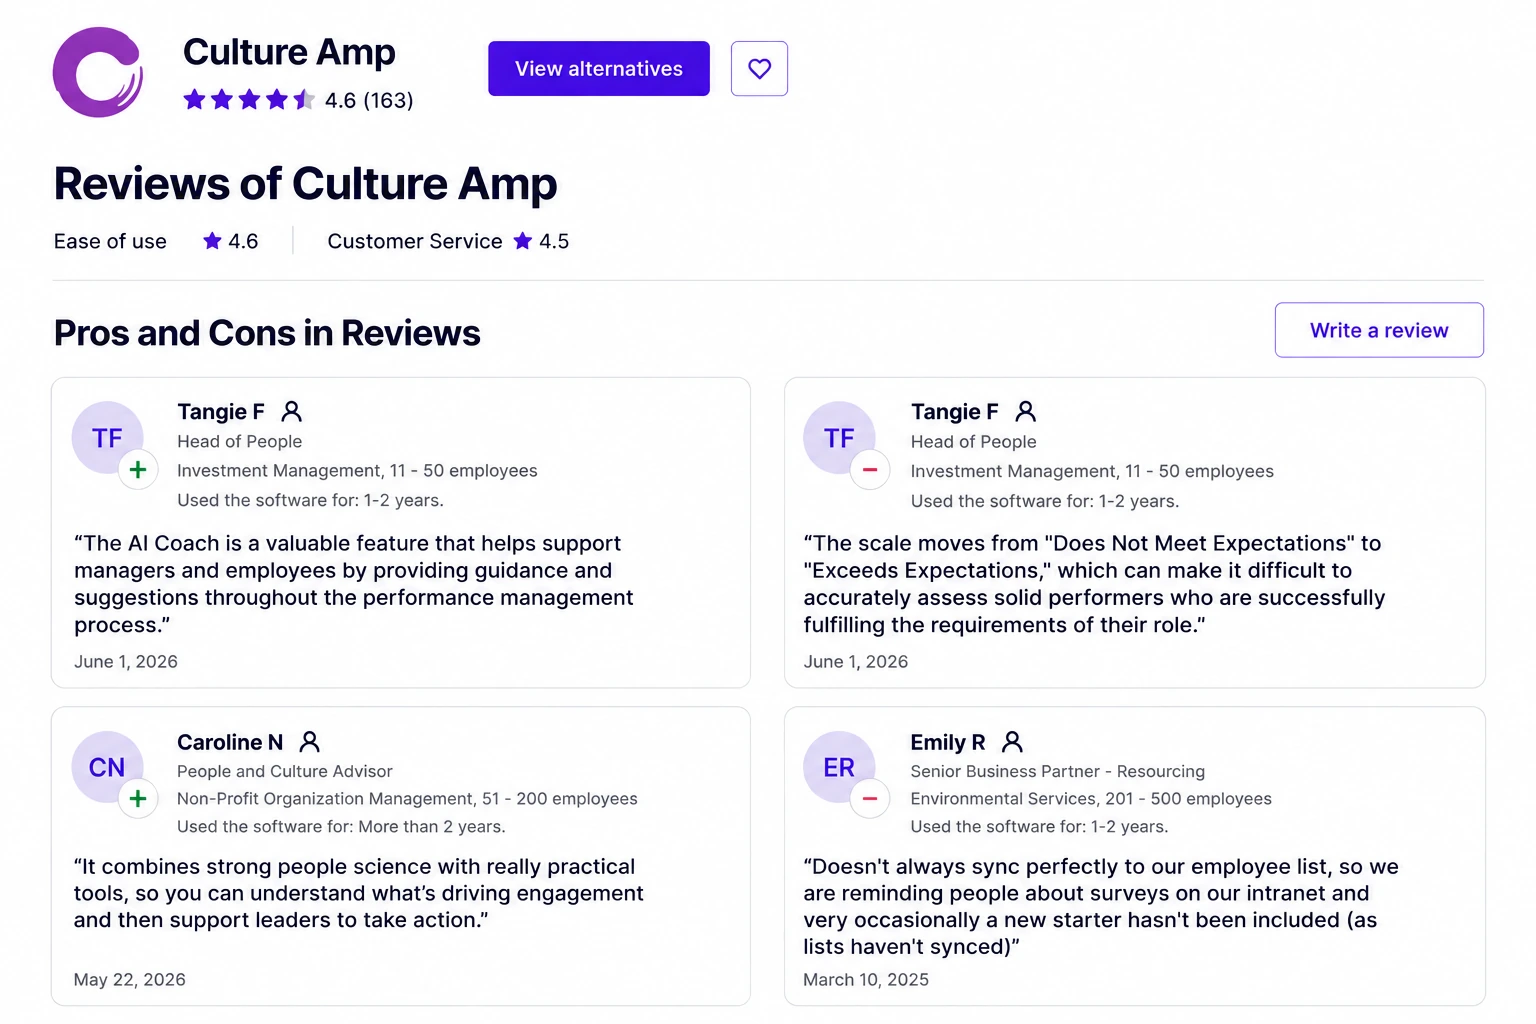This screenshot has height=1024, width=1536.
Task: Click the 'Does Not Meet Expectations' review quote
Action: 1094,584
